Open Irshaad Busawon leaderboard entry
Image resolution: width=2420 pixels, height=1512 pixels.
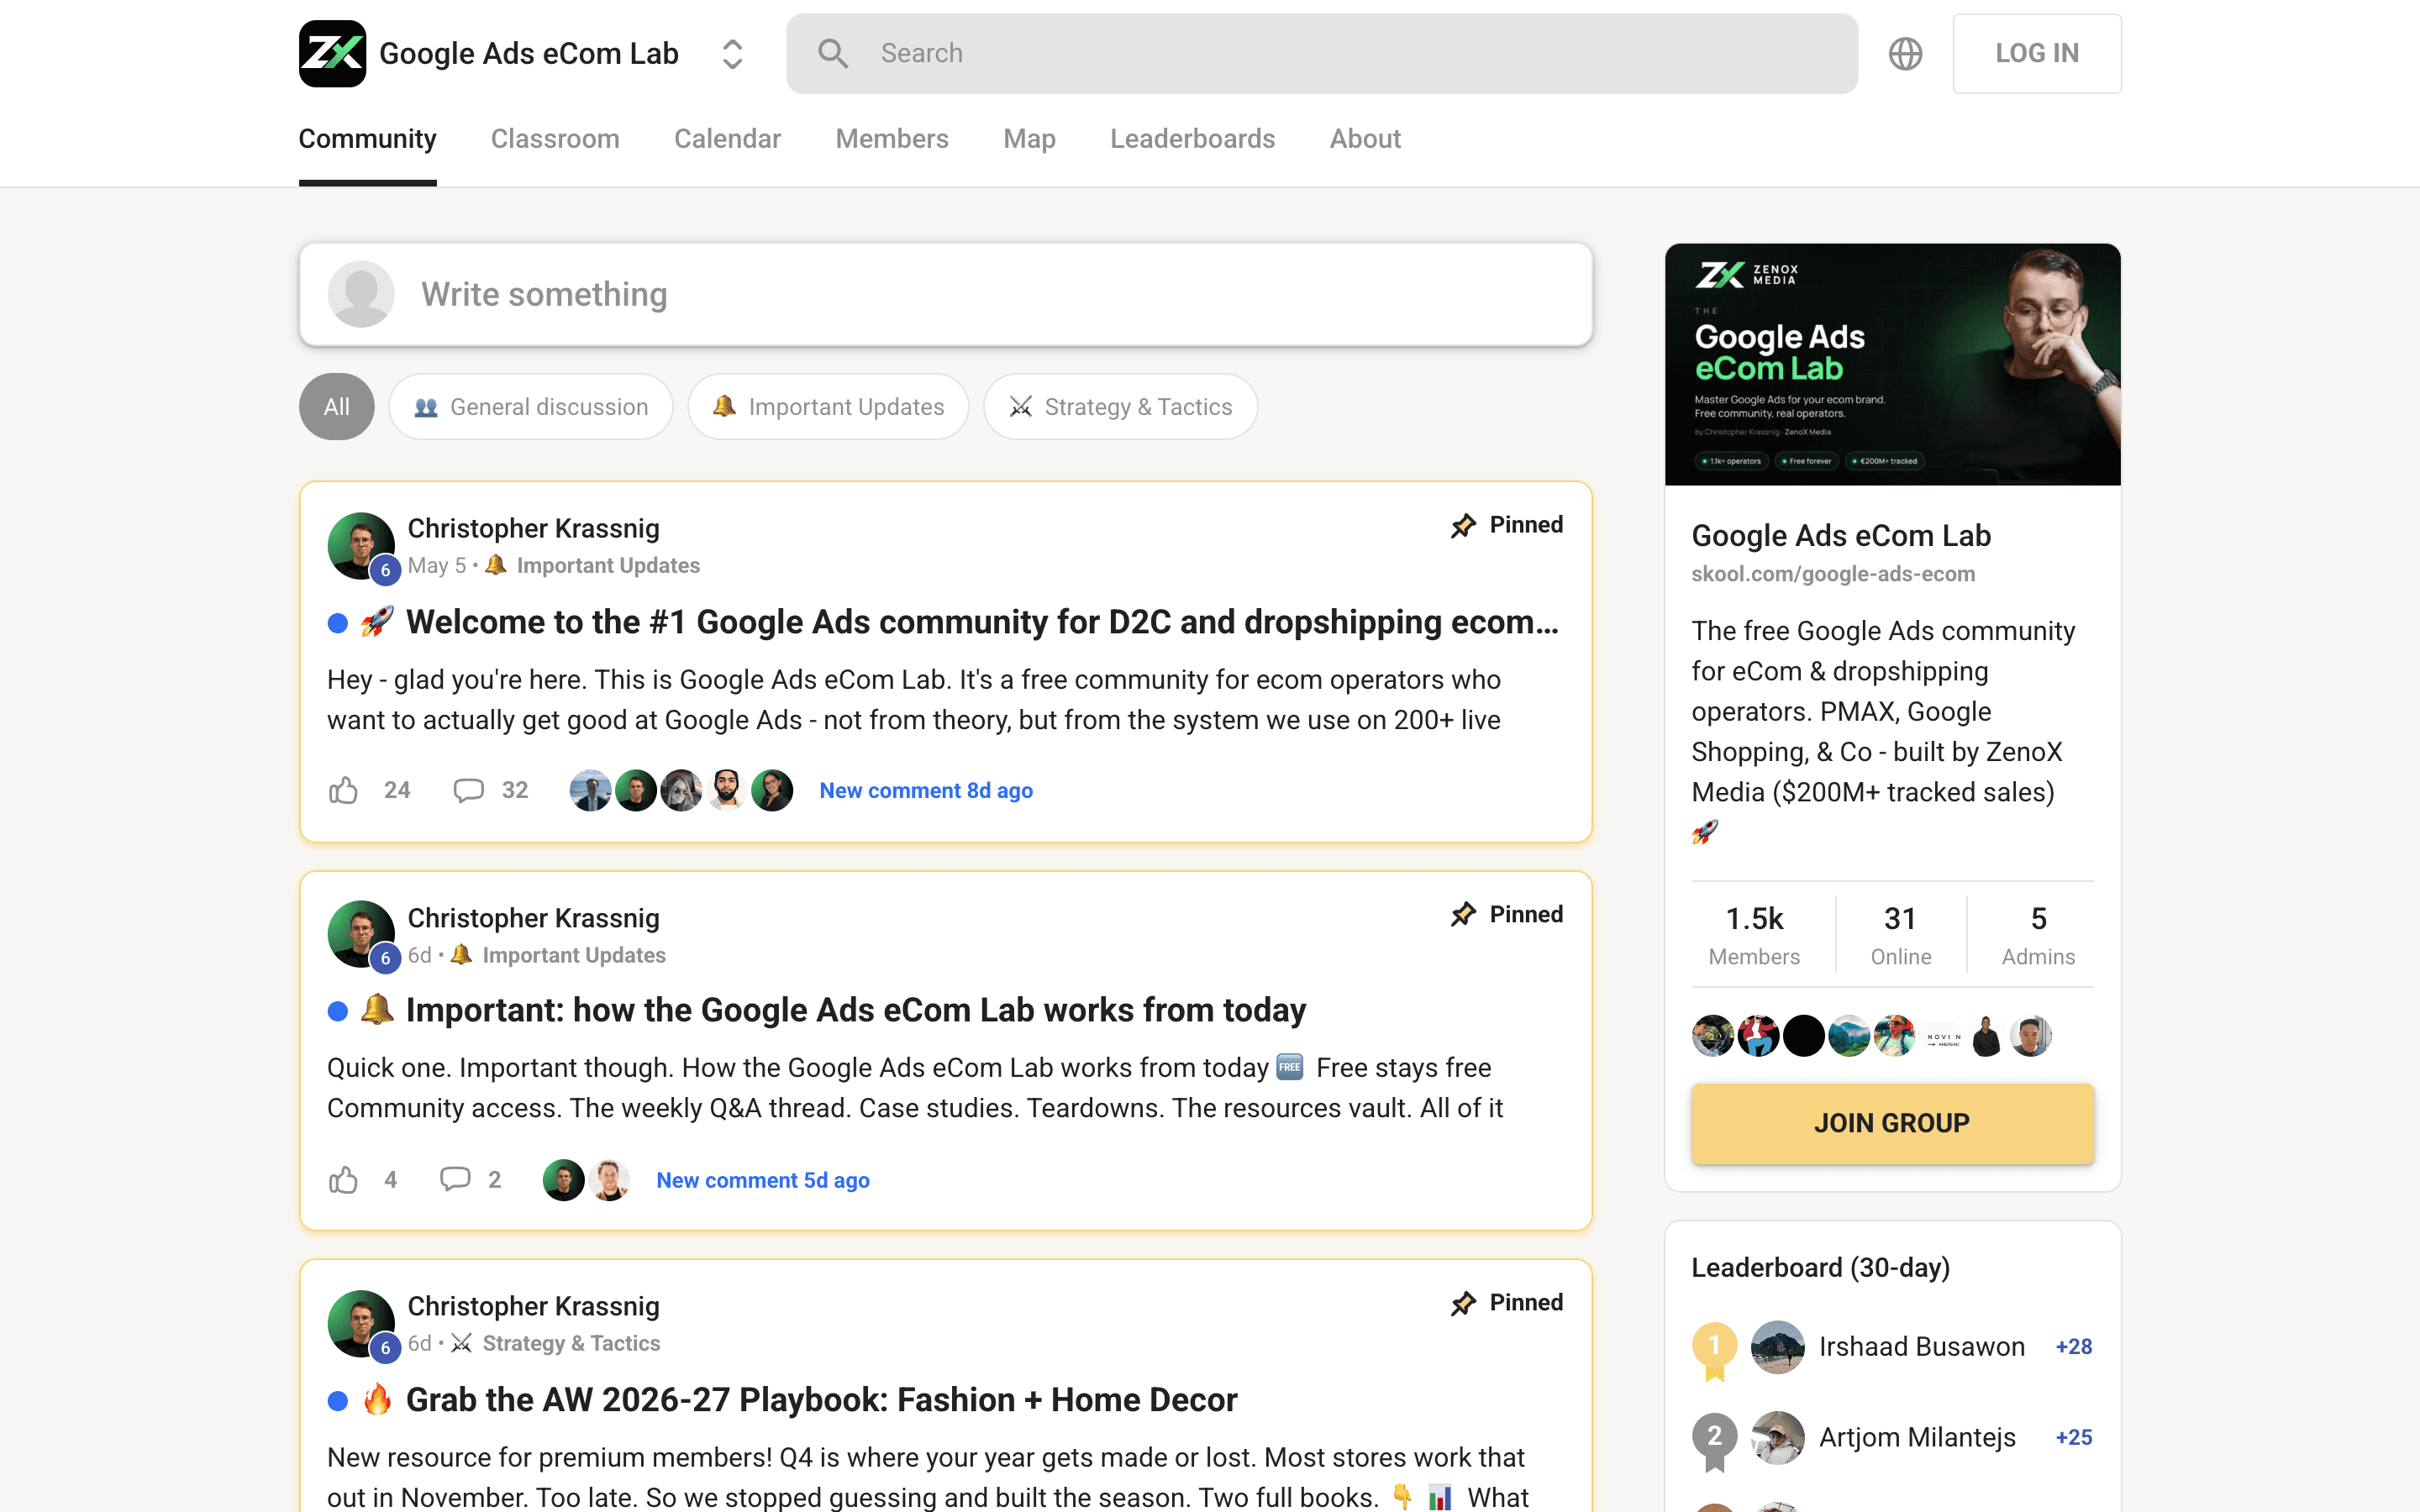click(1892, 1347)
